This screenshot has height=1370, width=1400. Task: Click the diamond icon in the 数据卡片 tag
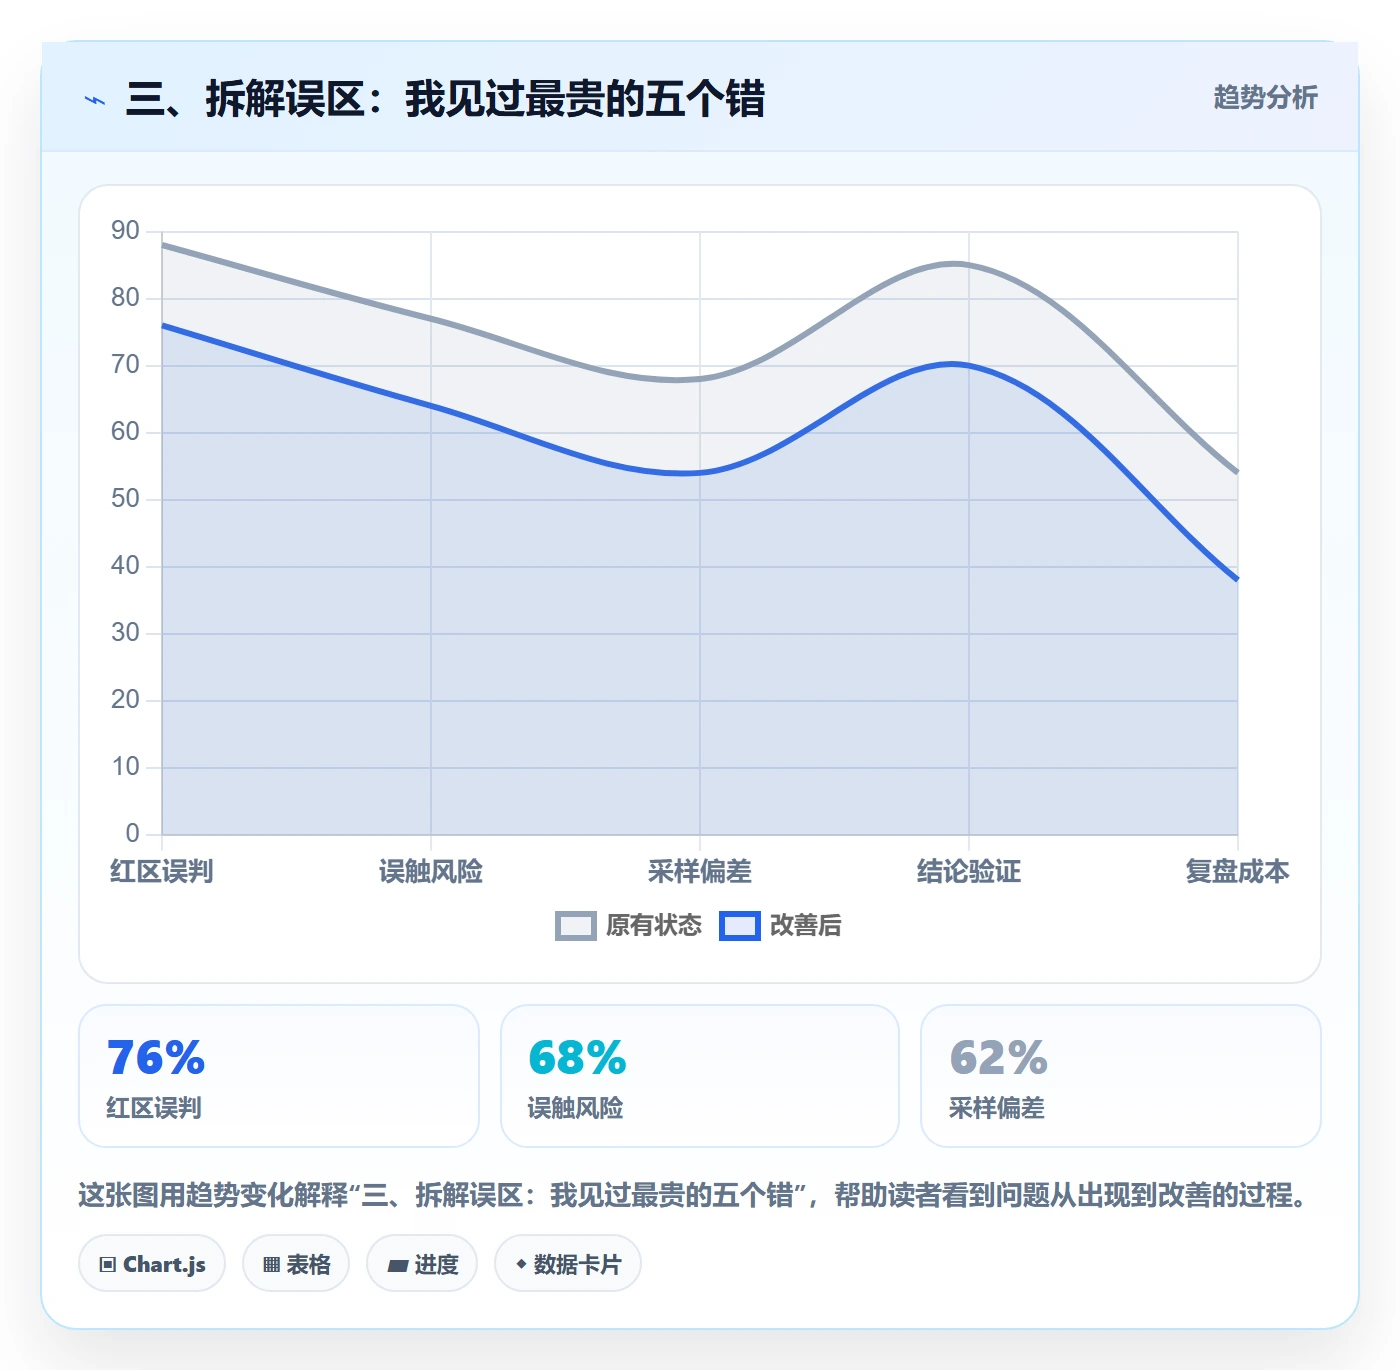(521, 1264)
